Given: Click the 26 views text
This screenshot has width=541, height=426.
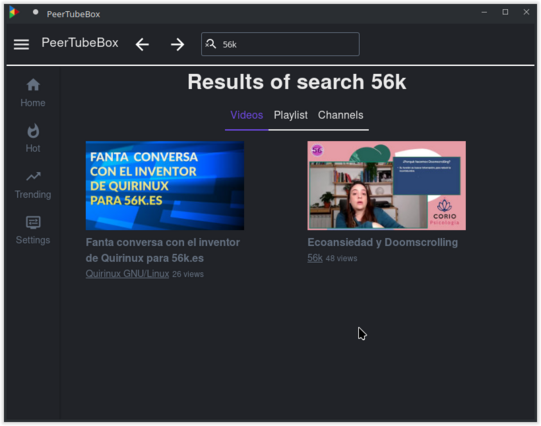Looking at the screenshot, I should pyautogui.click(x=188, y=274).
